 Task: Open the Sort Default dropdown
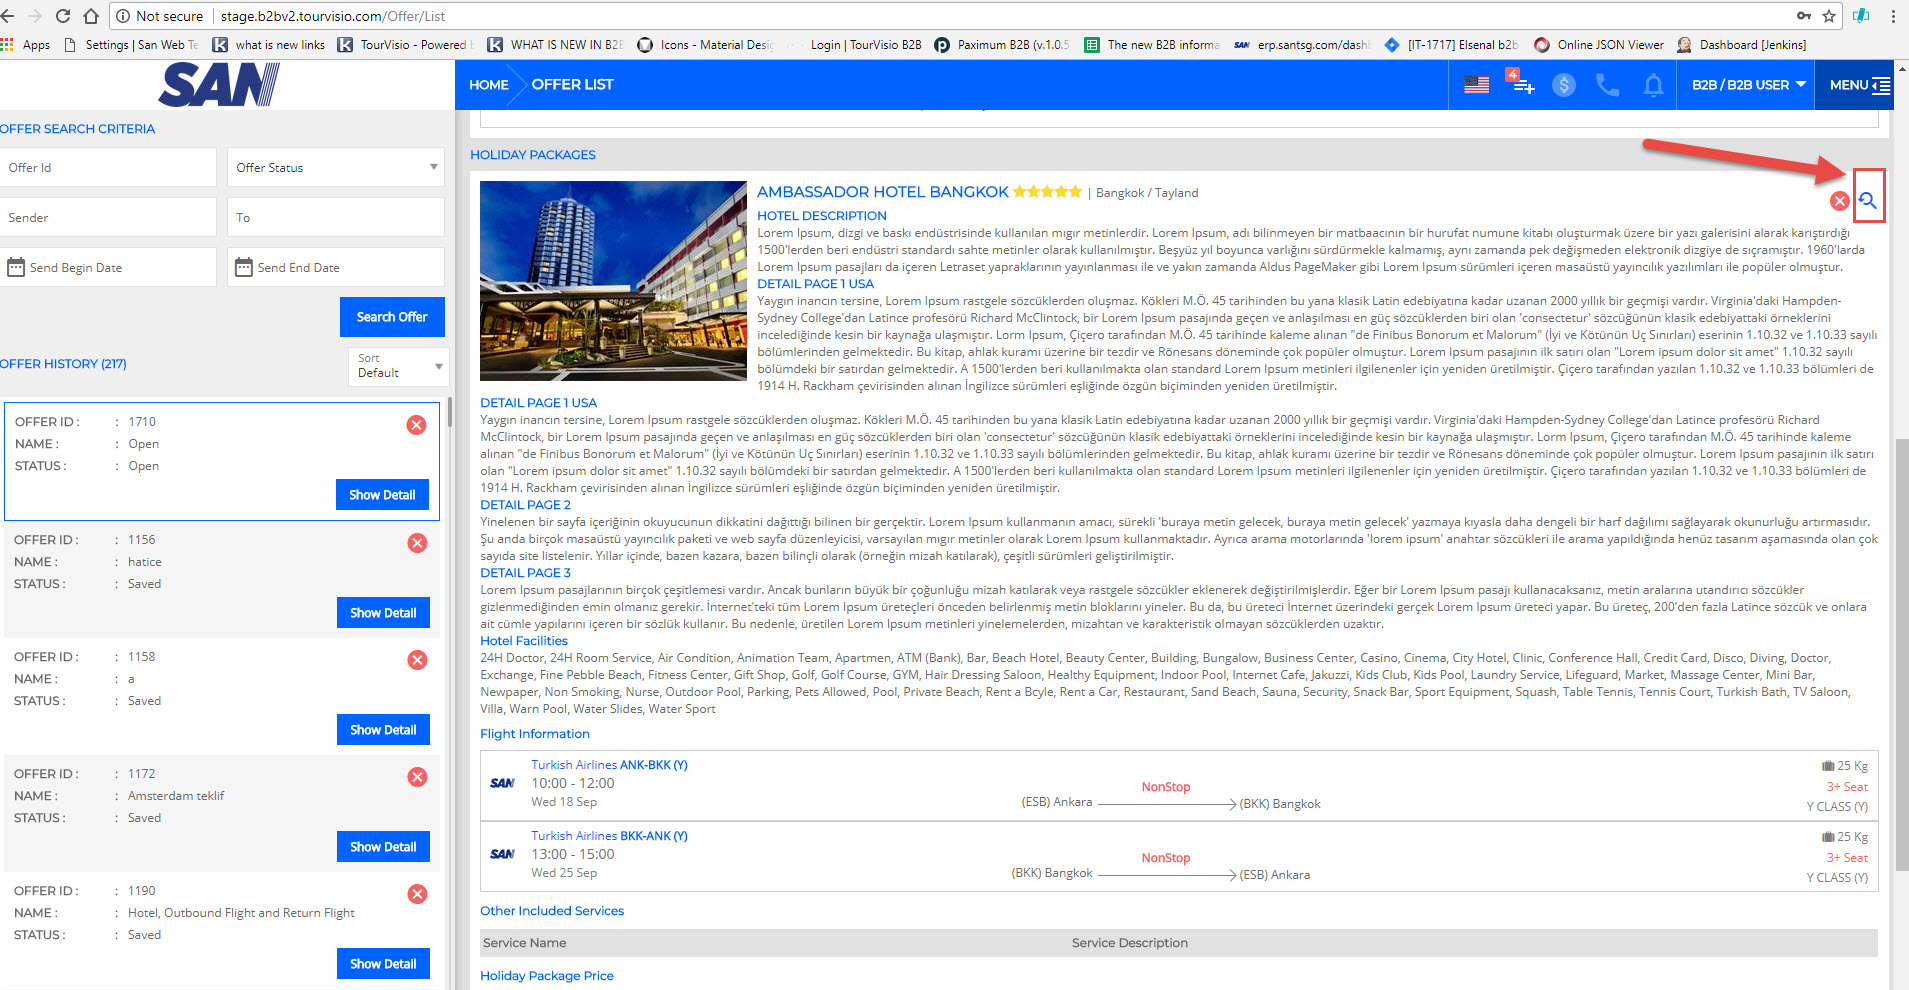[398, 366]
